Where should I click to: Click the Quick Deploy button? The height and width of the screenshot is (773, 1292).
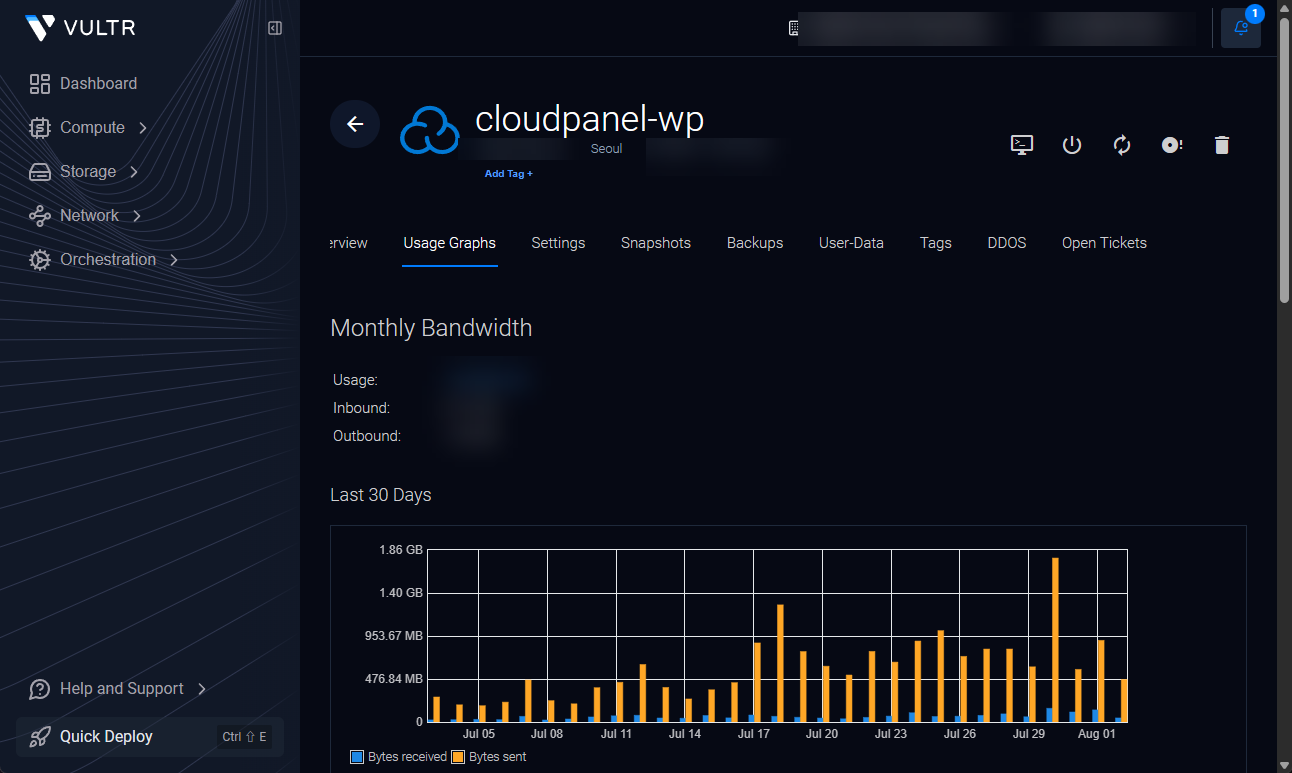tap(150, 737)
